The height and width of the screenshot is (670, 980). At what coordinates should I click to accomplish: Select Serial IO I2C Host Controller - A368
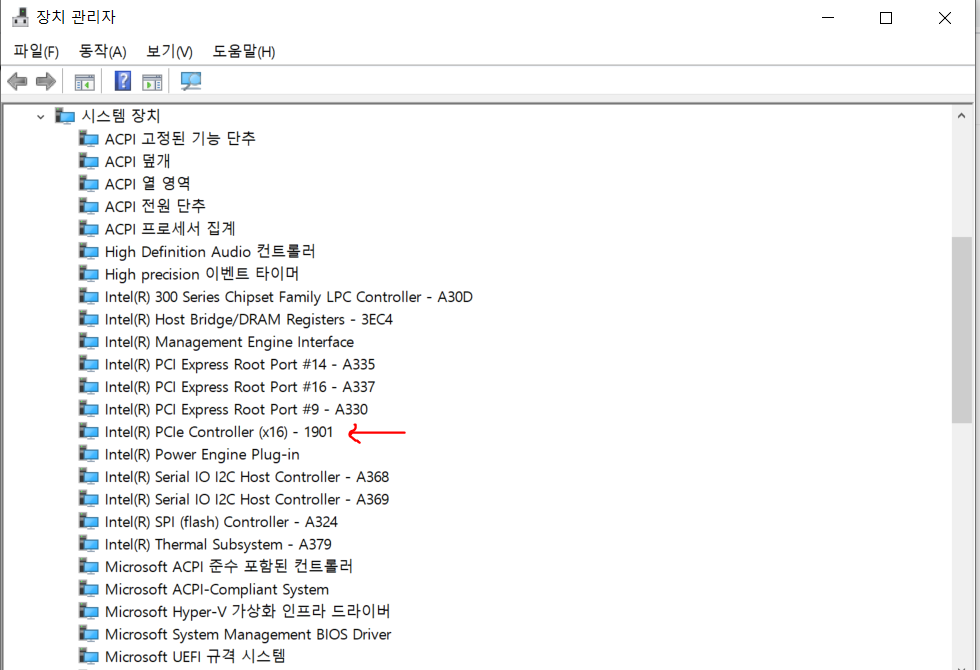click(x=247, y=477)
